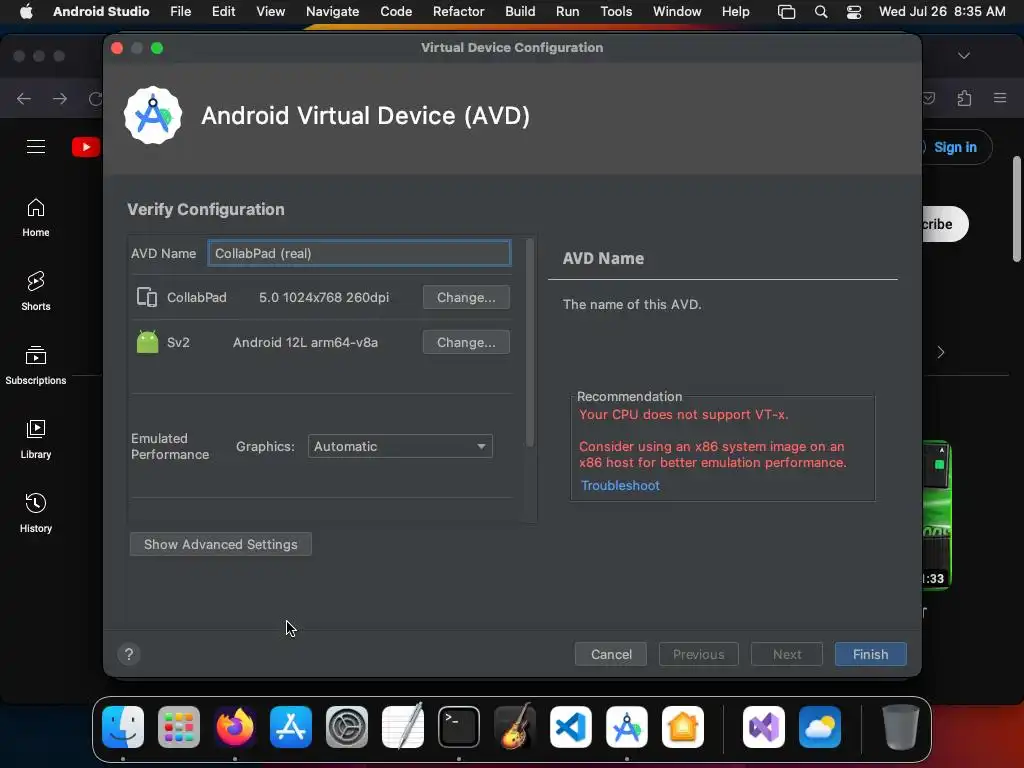The width and height of the screenshot is (1024, 768).
Task: Open TextEdit notepad icon in dock
Action: point(403,727)
